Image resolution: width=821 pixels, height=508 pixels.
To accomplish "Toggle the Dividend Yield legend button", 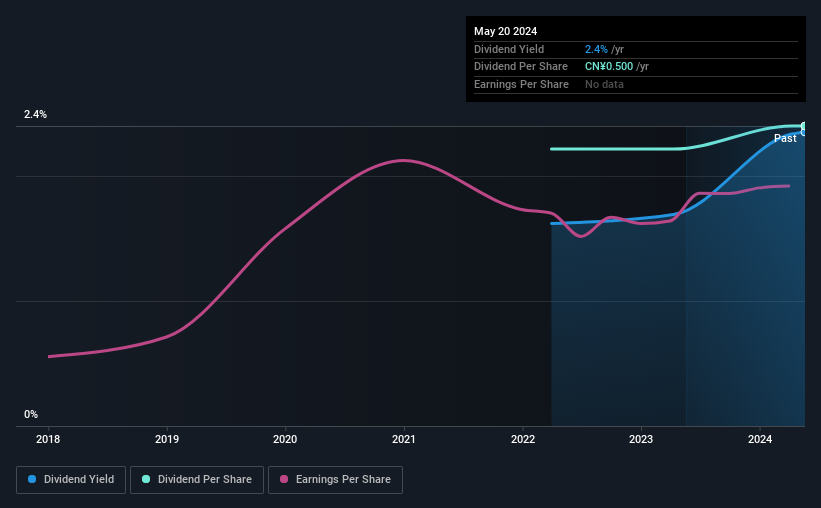I will point(71,480).
